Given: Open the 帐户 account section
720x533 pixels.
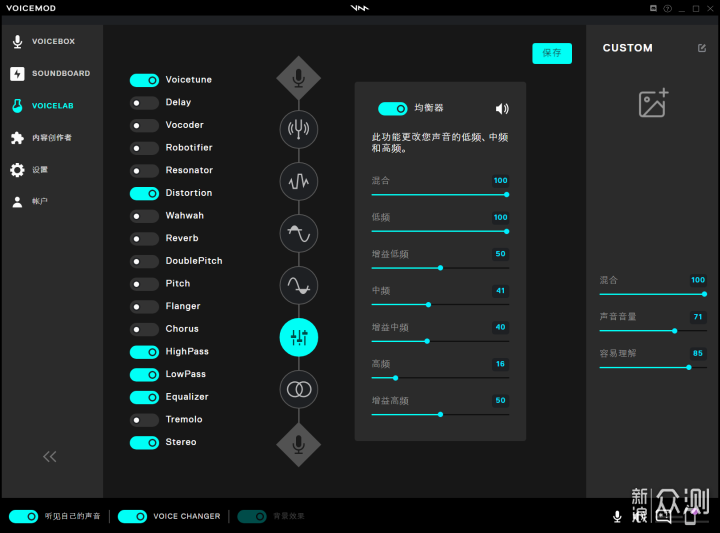Looking at the screenshot, I should click(x=40, y=201).
